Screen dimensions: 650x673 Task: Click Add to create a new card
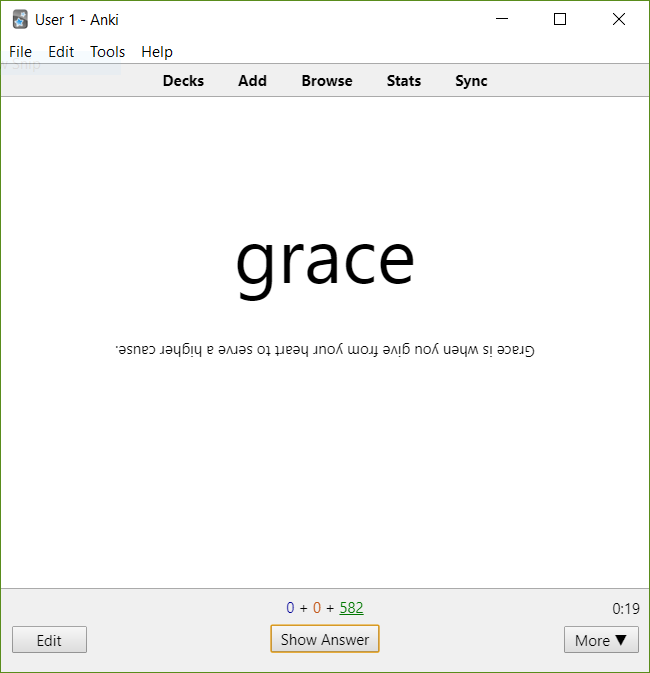pyautogui.click(x=252, y=81)
